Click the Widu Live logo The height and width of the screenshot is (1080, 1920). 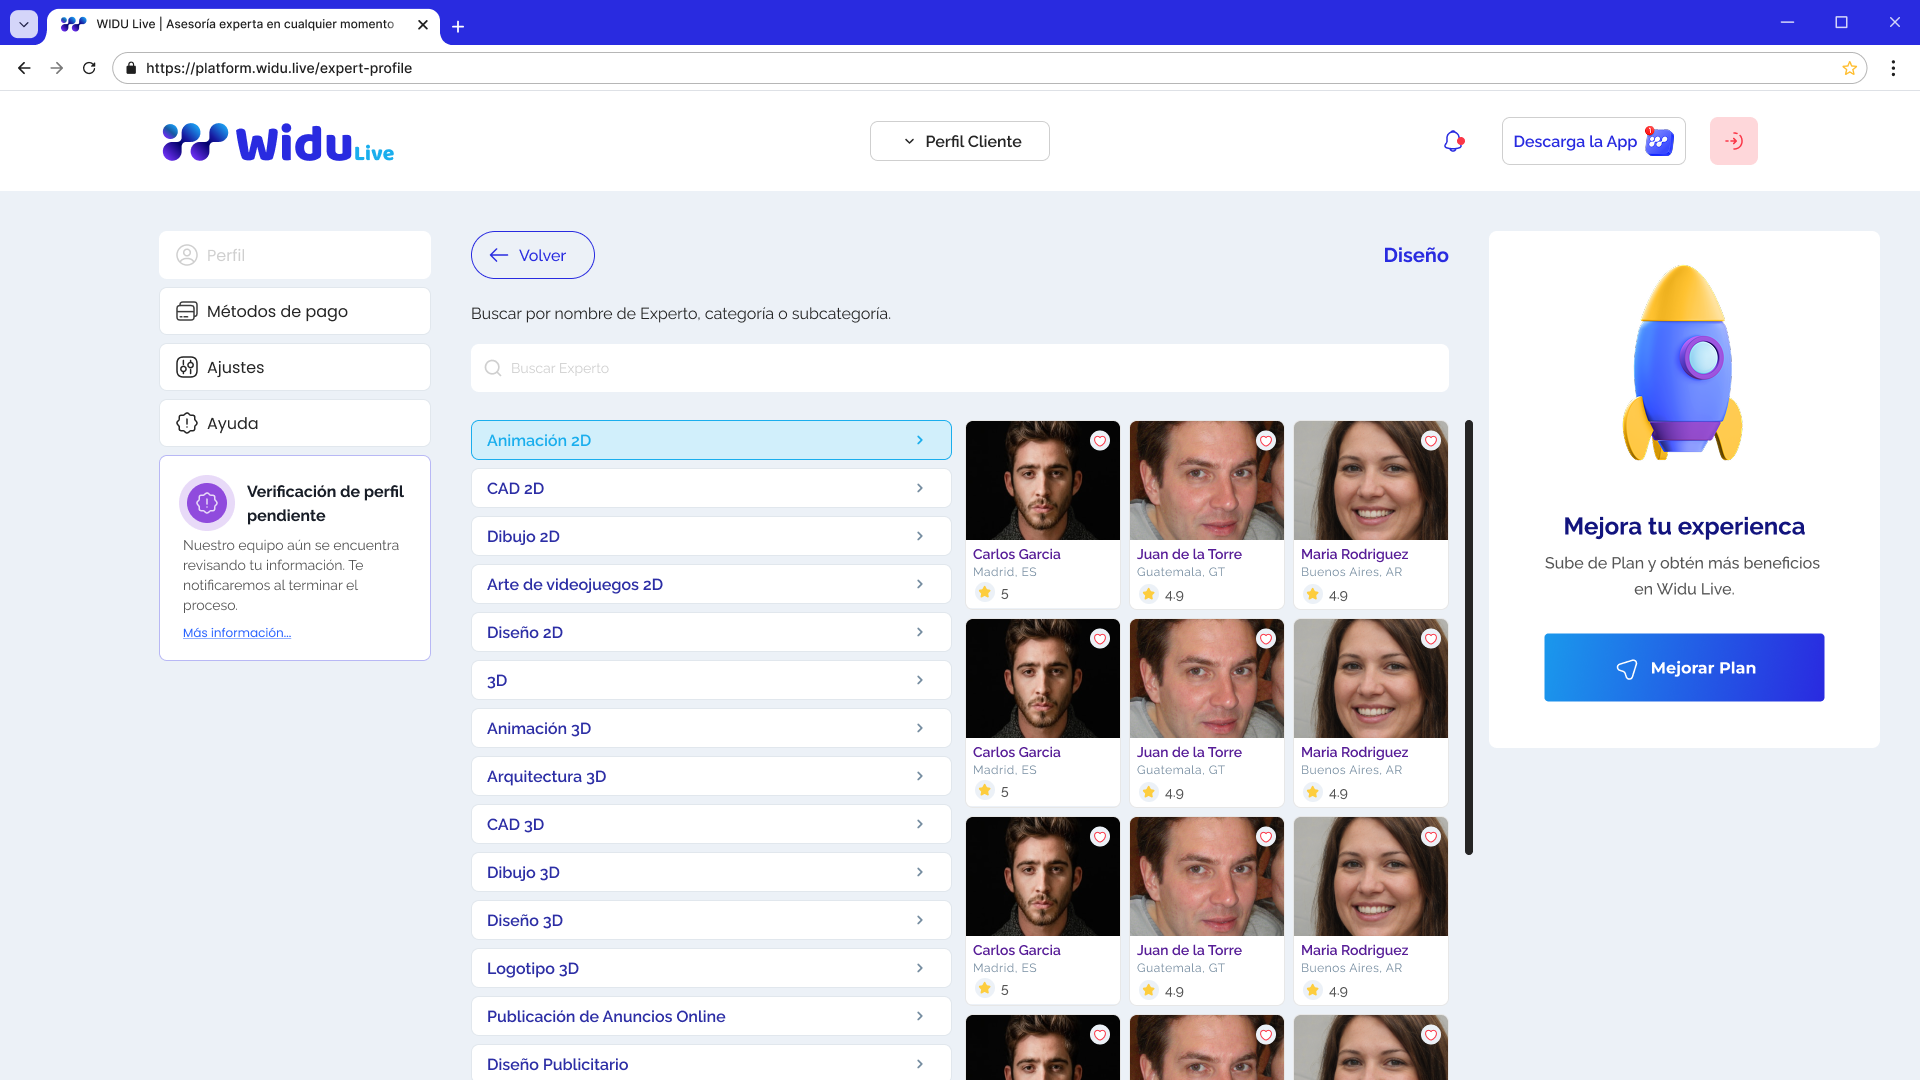click(278, 143)
